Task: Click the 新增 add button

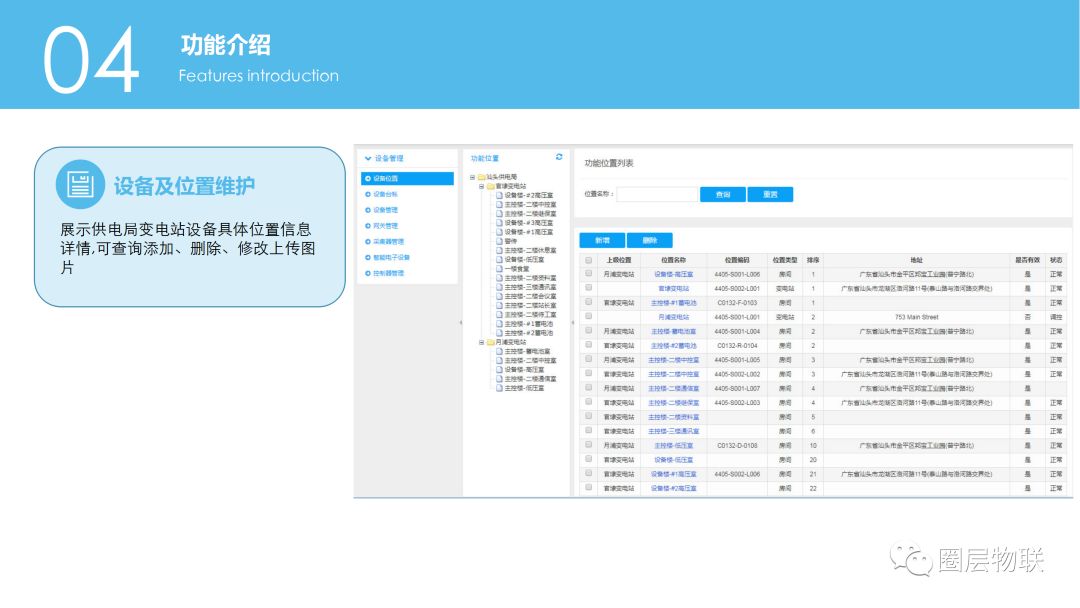Action: coord(602,240)
